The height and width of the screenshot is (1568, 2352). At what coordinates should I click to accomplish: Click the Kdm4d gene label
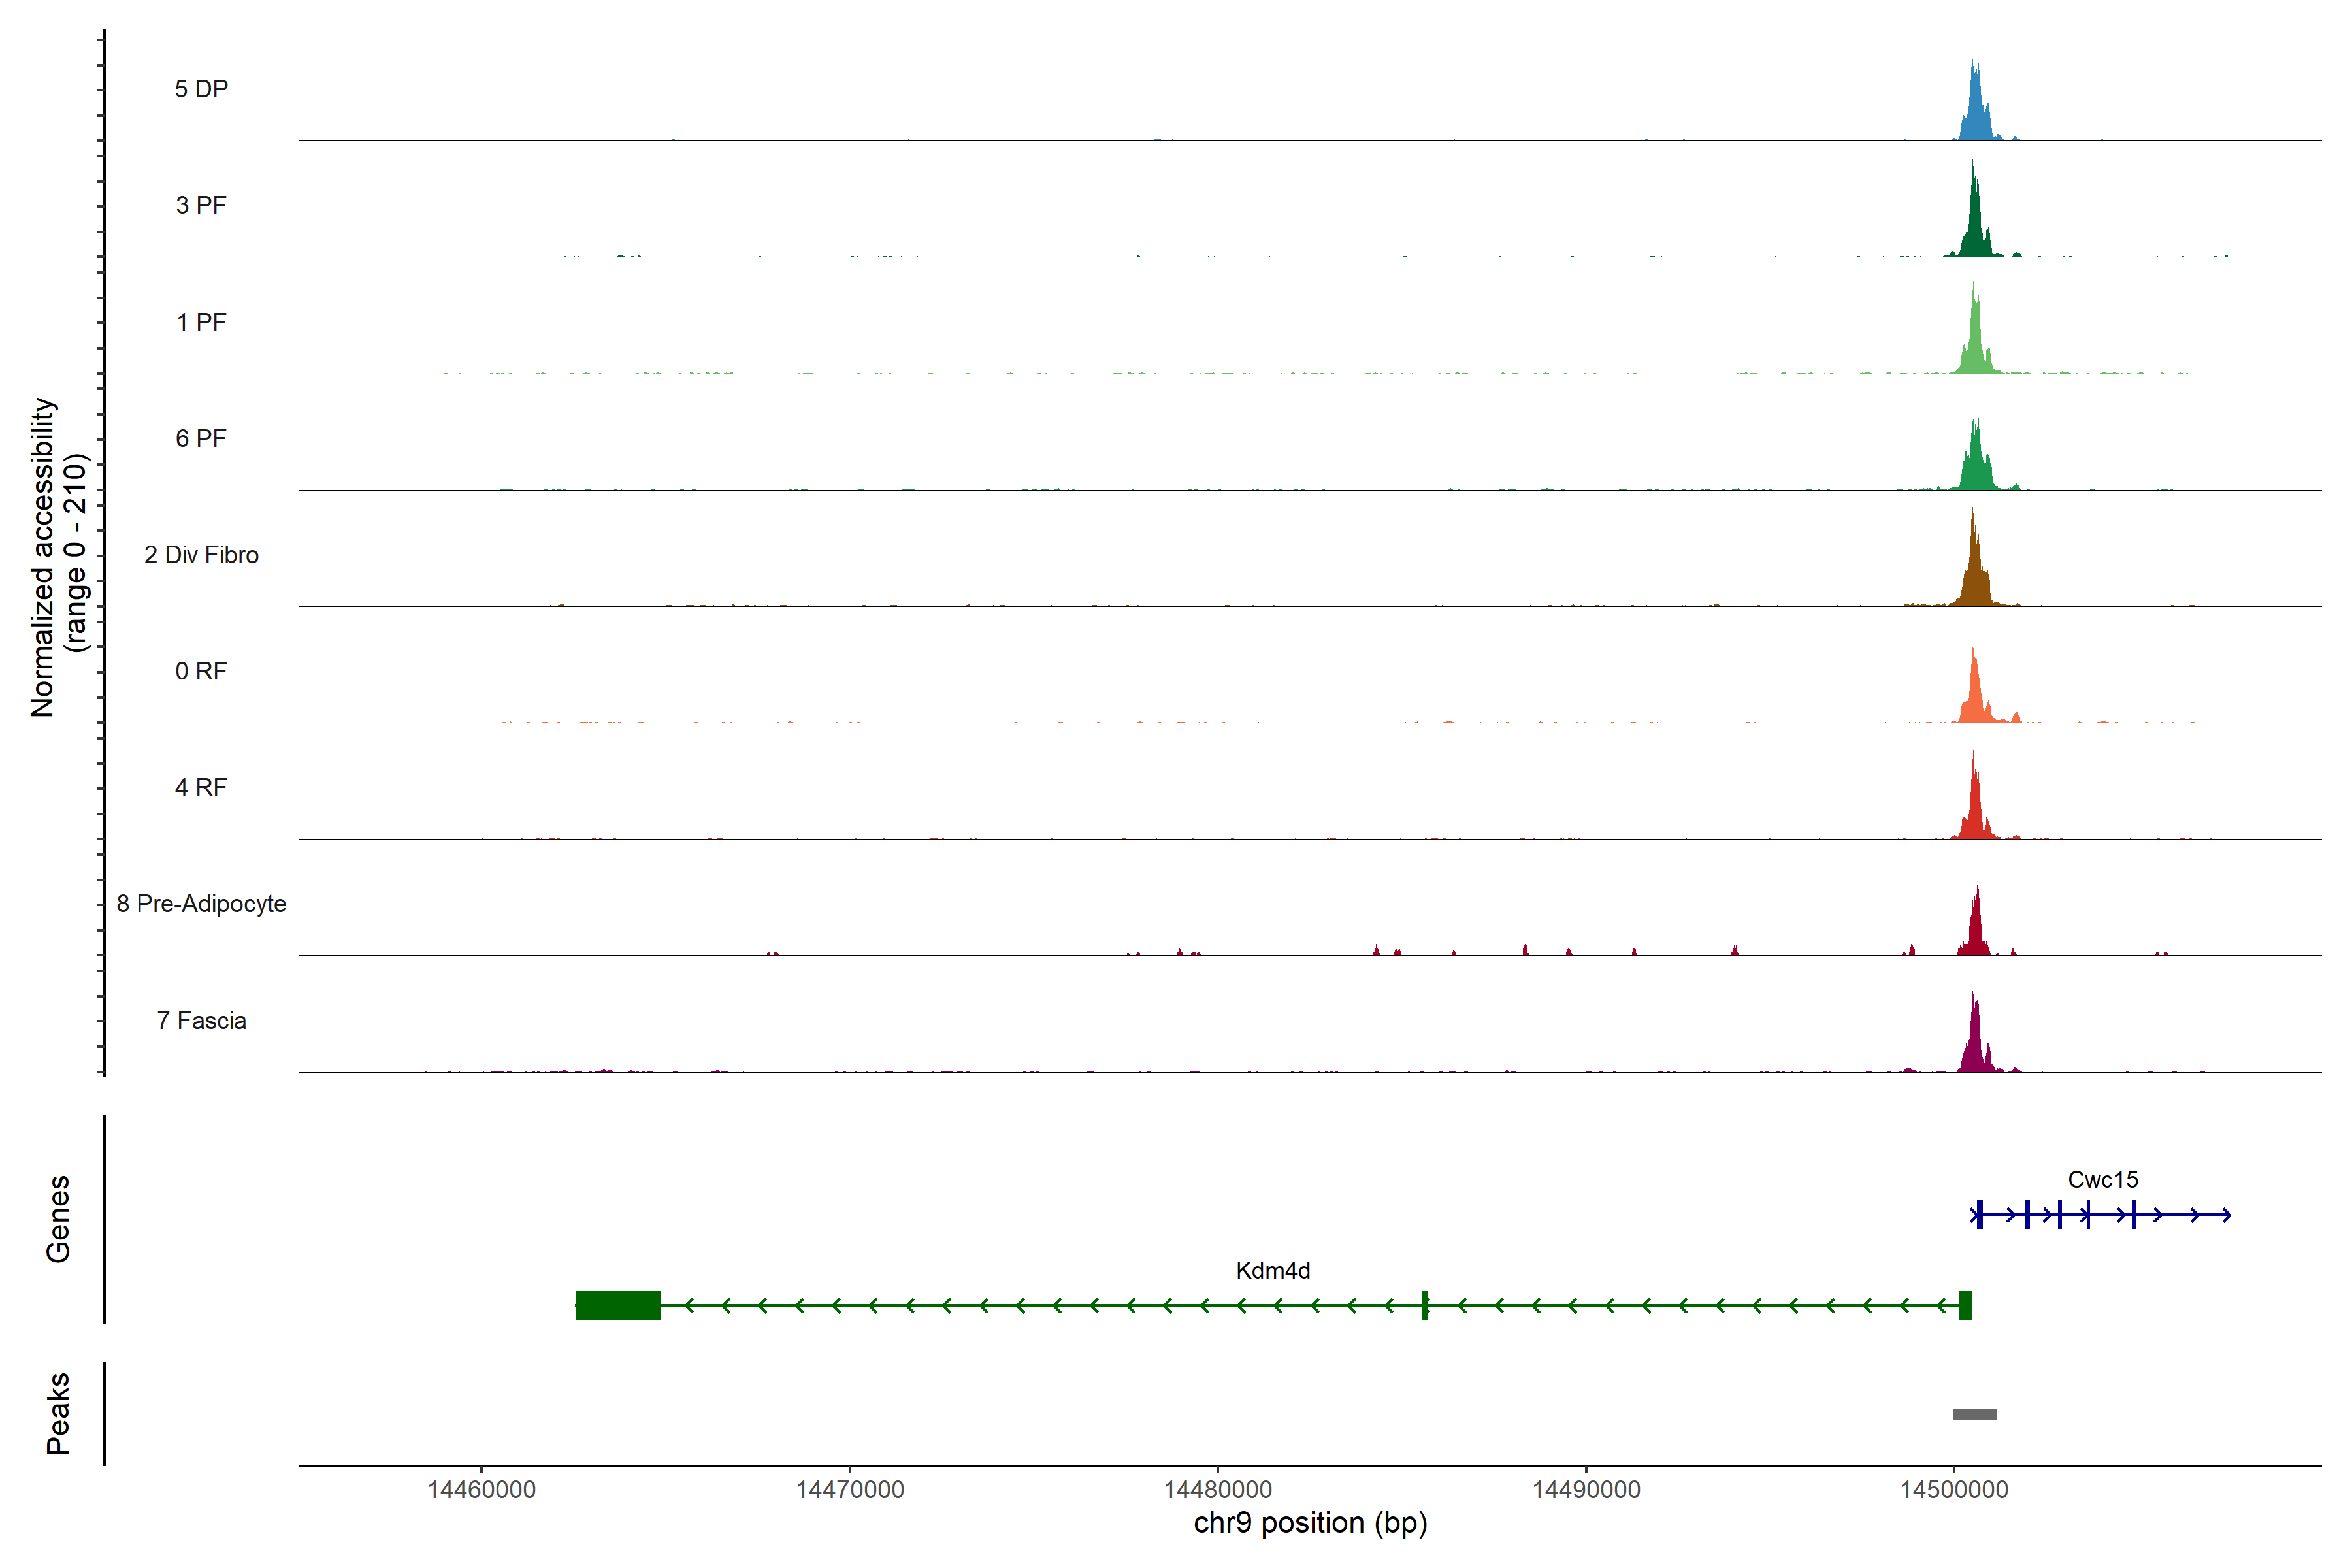pos(1272,1271)
